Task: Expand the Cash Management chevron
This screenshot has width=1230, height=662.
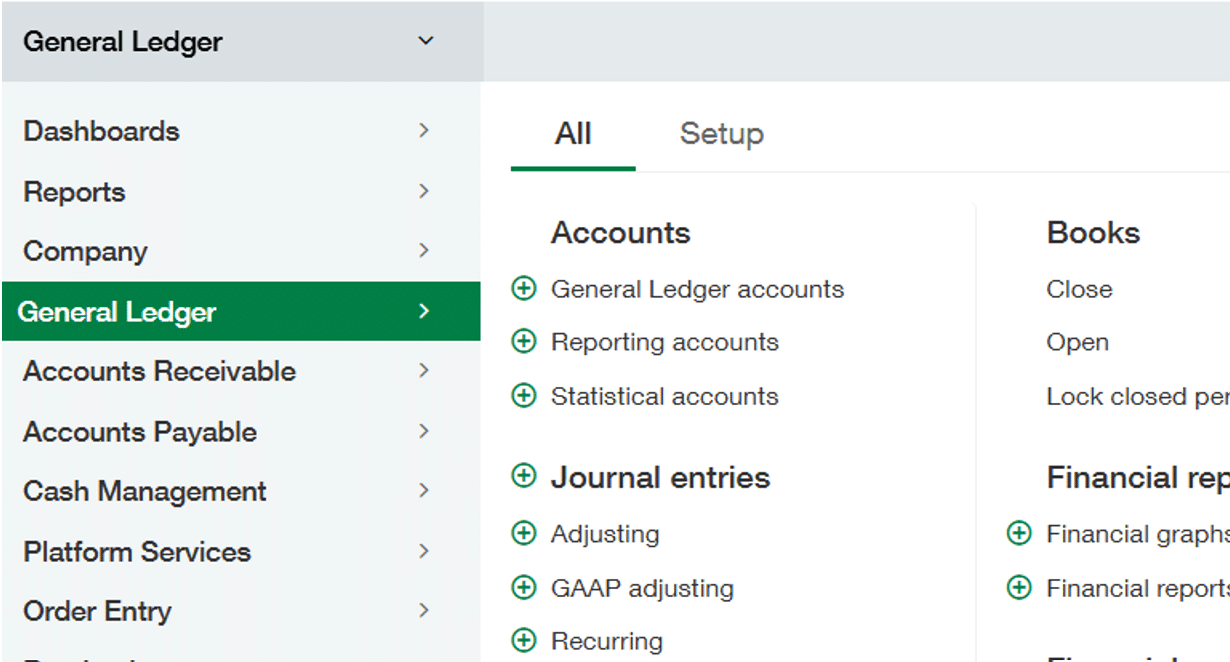Action: [424, 491]
